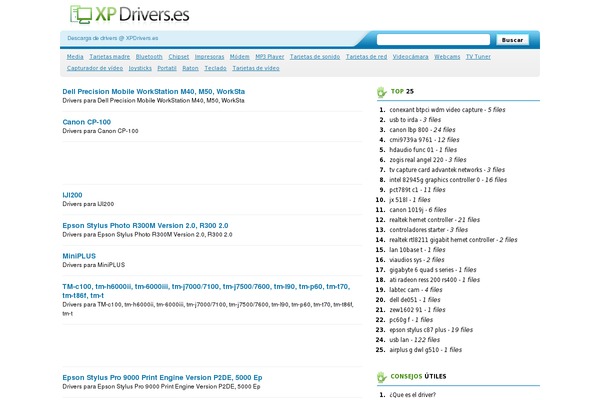This screenshot has width=600, height=400.
Task: Open the MP3 Player category
Action: (270, 57)
